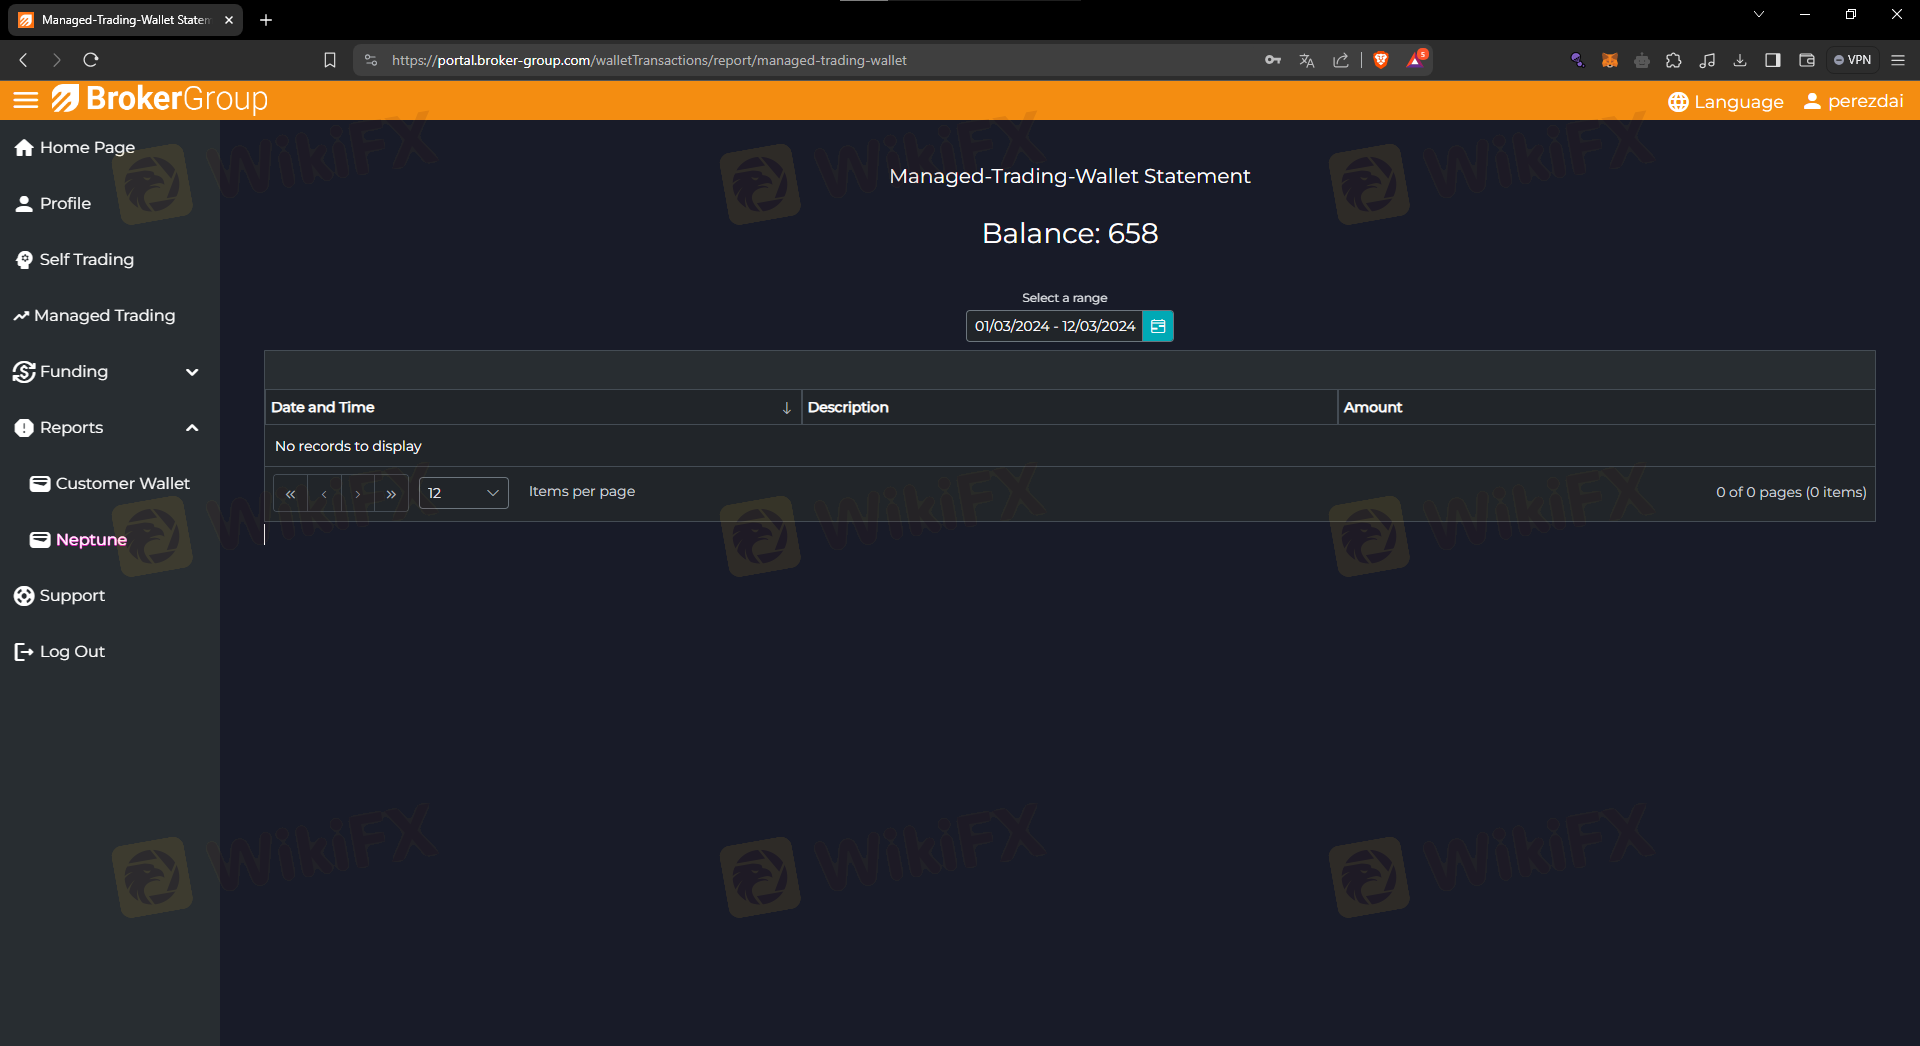Open the browser downloads icon
The width and height of the screenshot is (1920, 1046).
point(1740,60)
